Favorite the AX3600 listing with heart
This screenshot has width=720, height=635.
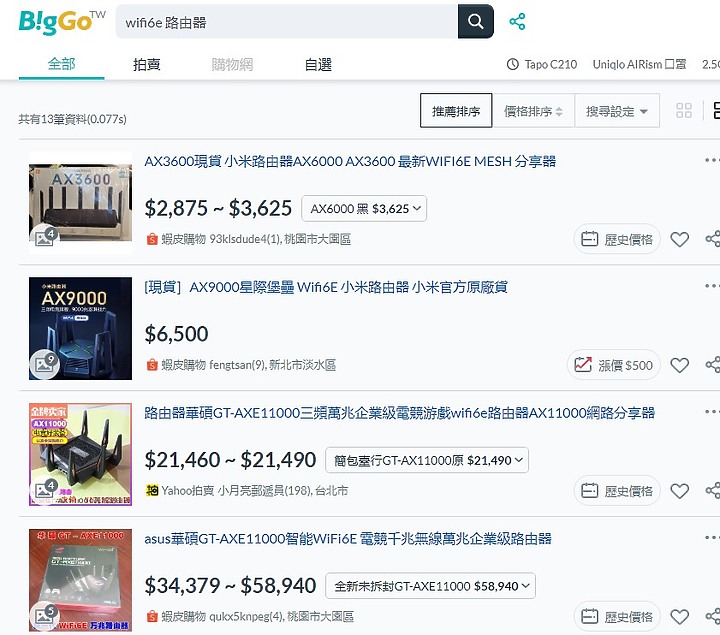click(680, 239)
